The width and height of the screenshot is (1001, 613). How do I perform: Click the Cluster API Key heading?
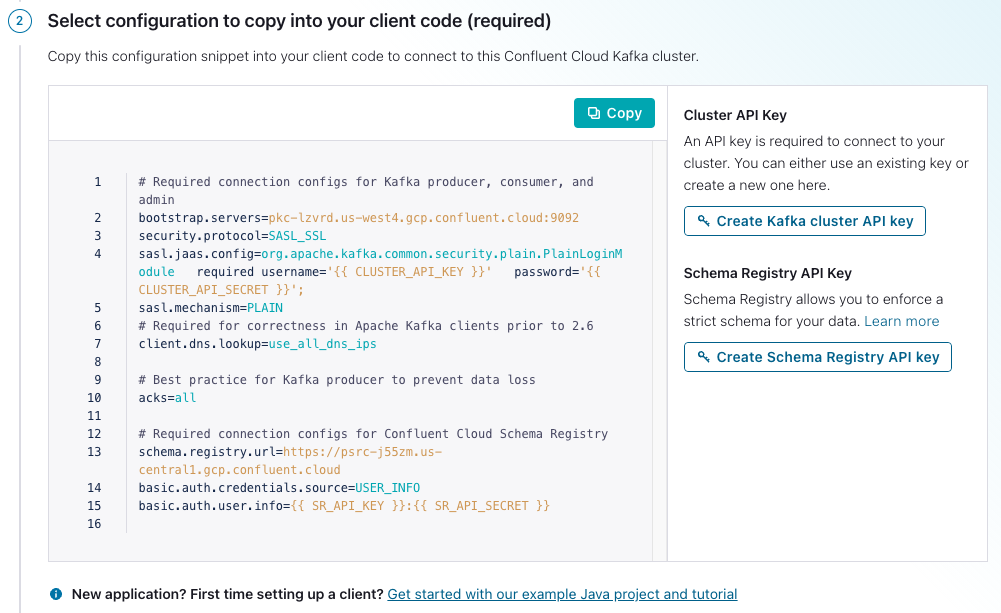tap(735, 115)
